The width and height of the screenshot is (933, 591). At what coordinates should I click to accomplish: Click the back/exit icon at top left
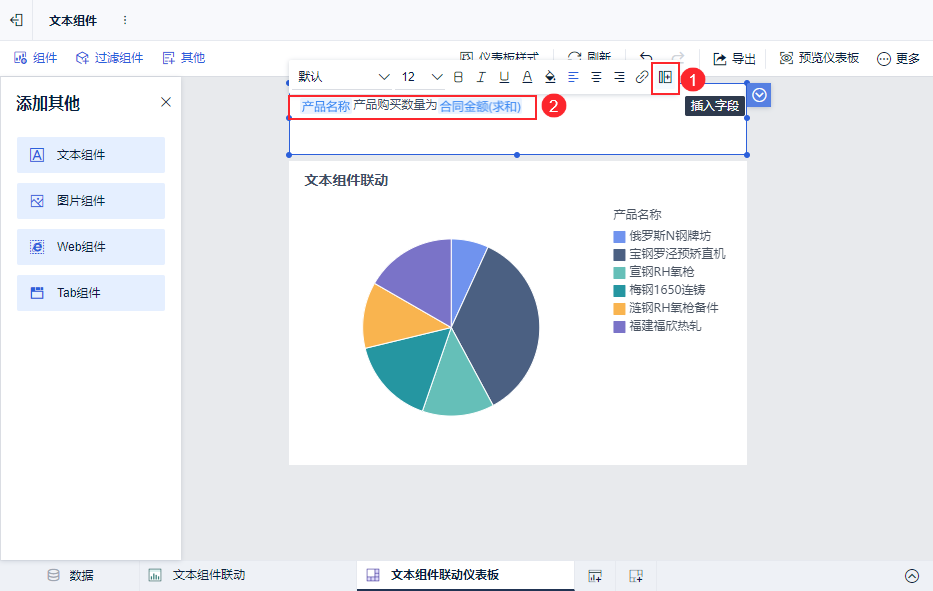pos(16,20)
